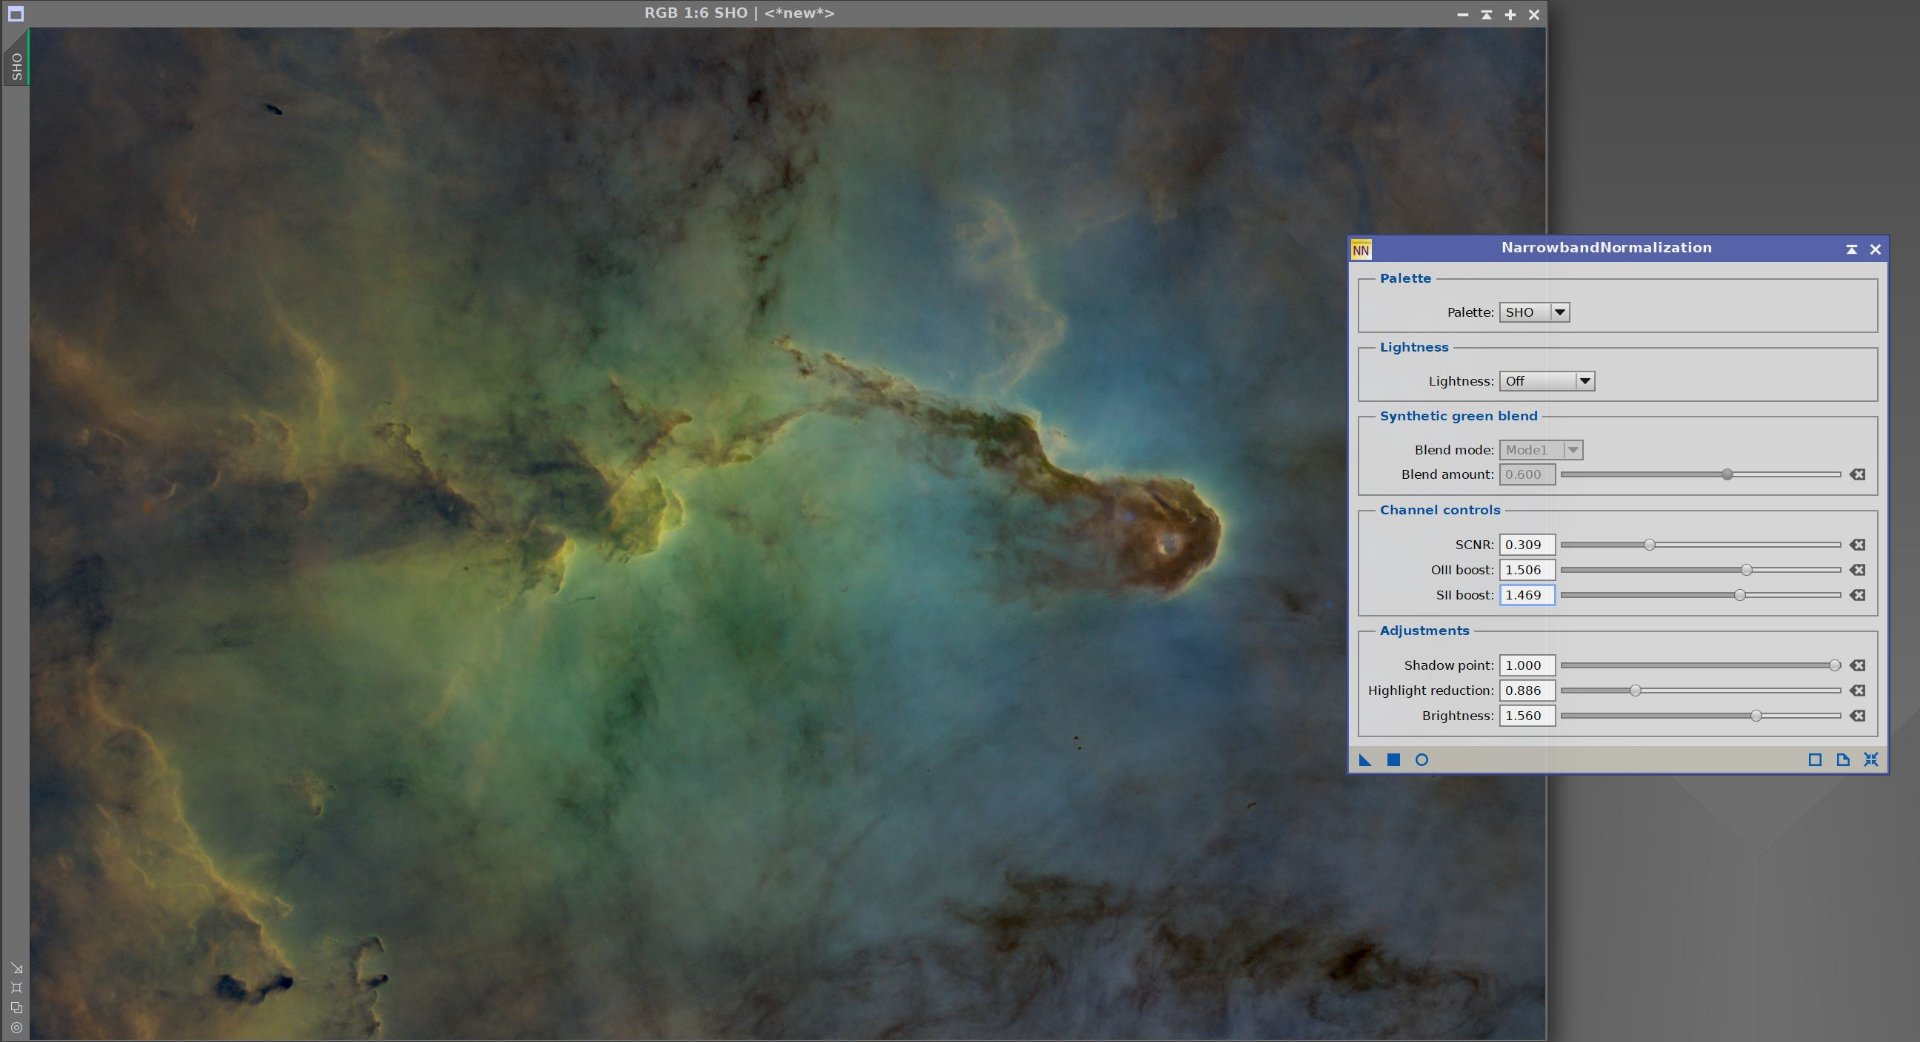Focus the SCNR value field 0.309
Image resolution: width=1920 pixels, height=1042 pixels.
pos(1527,545)
